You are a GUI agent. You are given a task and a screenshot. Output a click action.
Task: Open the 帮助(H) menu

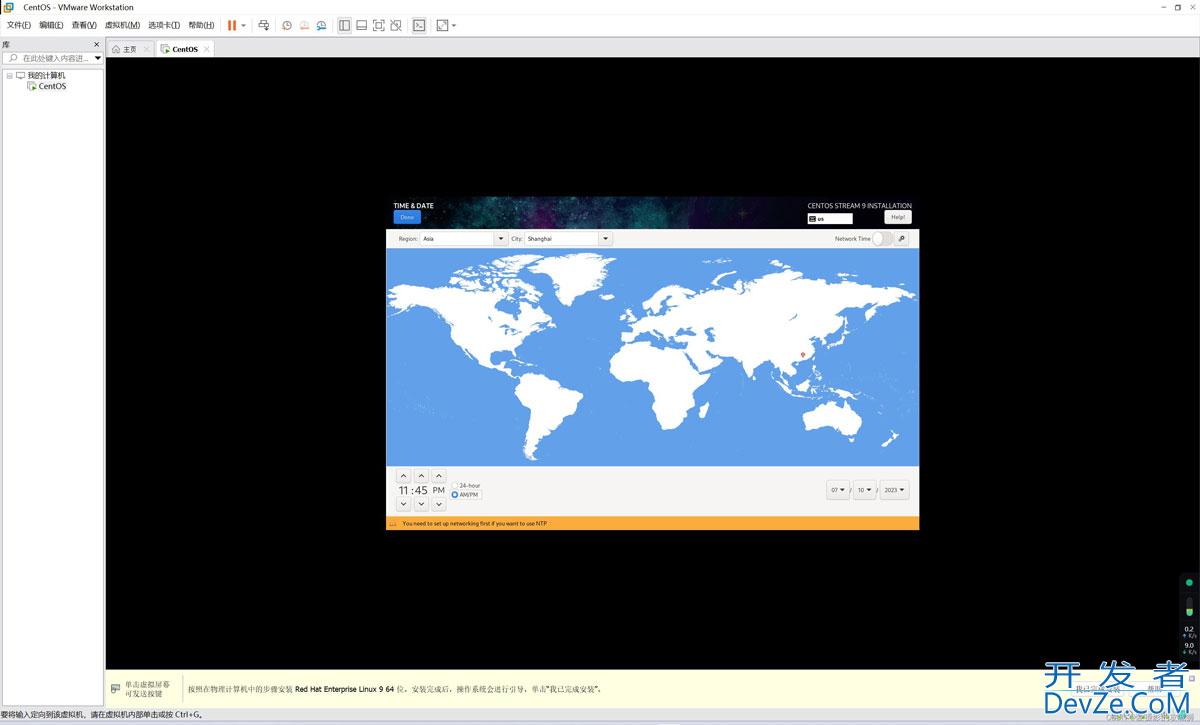point(201,25)
